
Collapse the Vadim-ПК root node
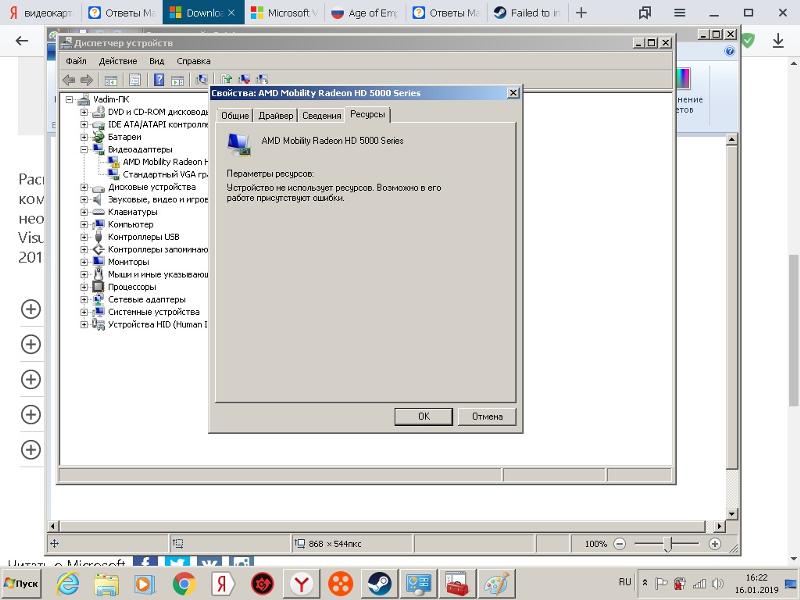(70, 99)
